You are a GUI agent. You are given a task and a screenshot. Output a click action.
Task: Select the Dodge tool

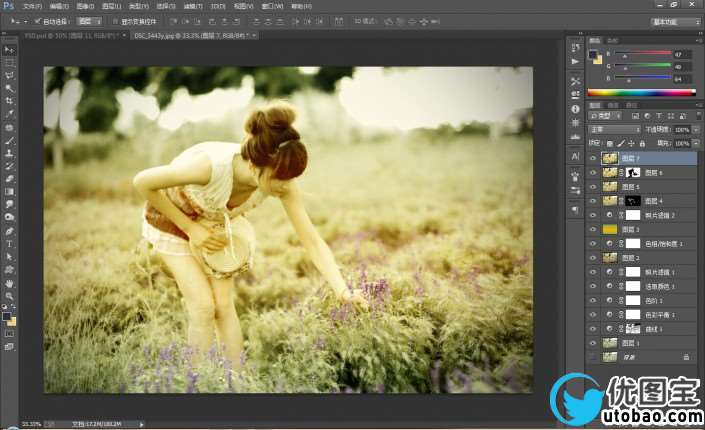click(9, 217)
